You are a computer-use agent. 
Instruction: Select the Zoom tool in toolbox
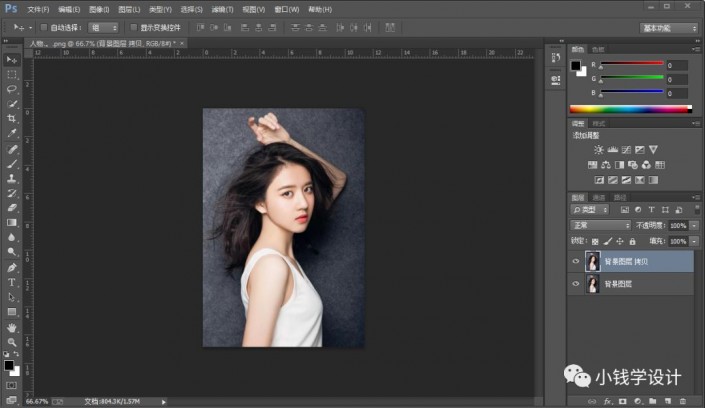pos(12,342)
